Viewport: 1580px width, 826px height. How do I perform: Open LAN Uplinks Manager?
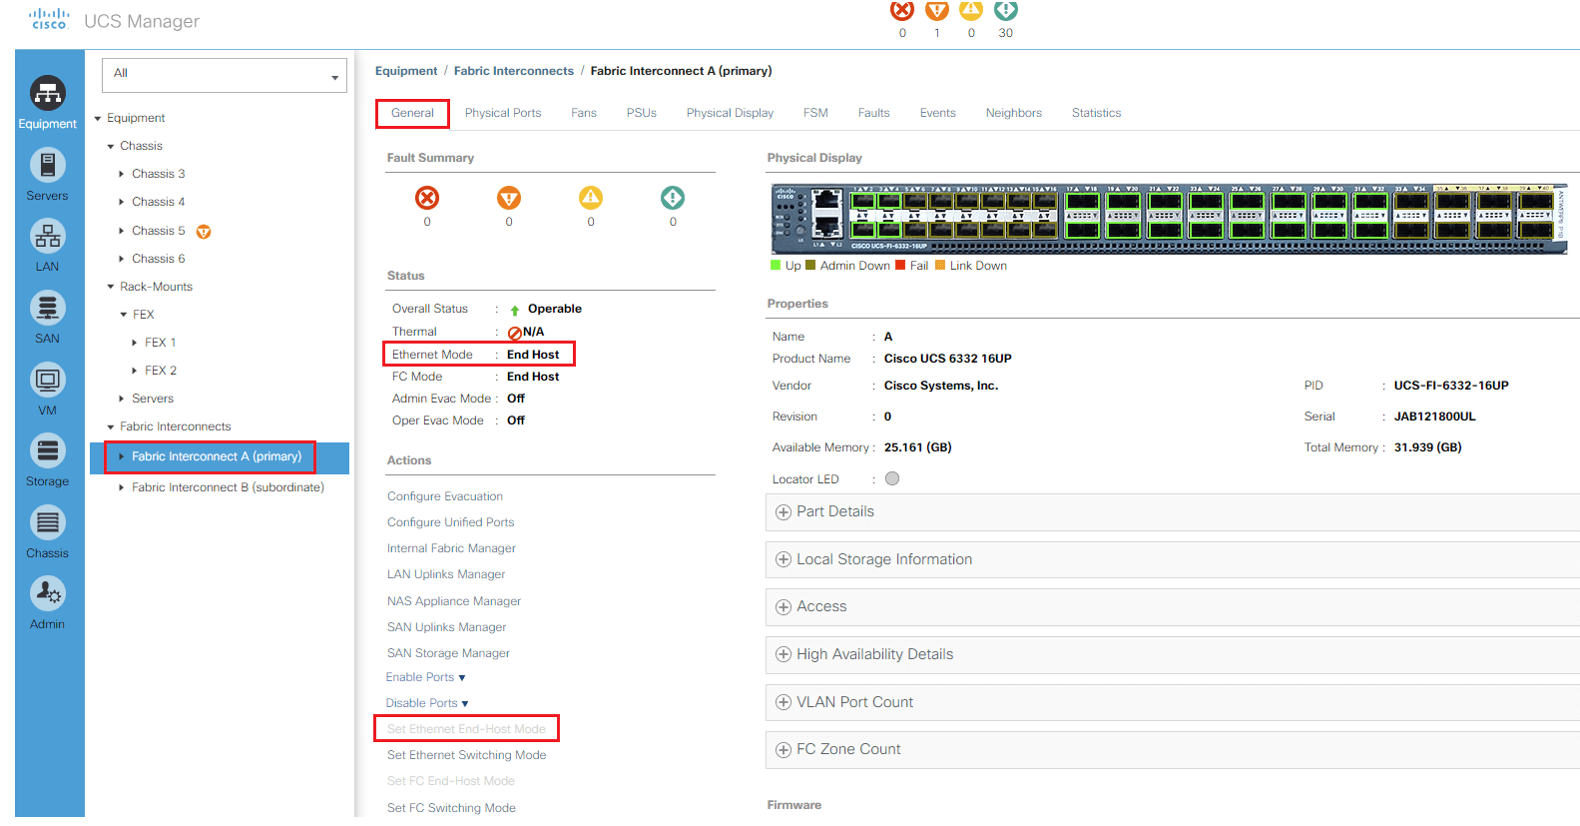click(x=446, y=575)
